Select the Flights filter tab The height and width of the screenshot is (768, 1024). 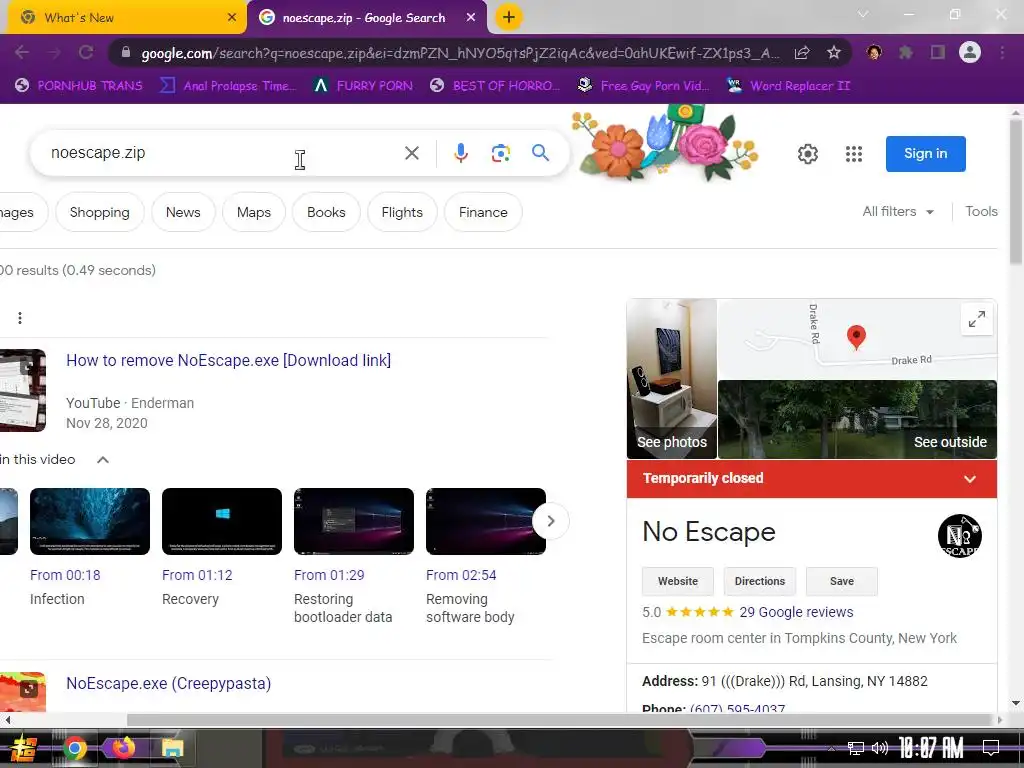pos(402,212)
